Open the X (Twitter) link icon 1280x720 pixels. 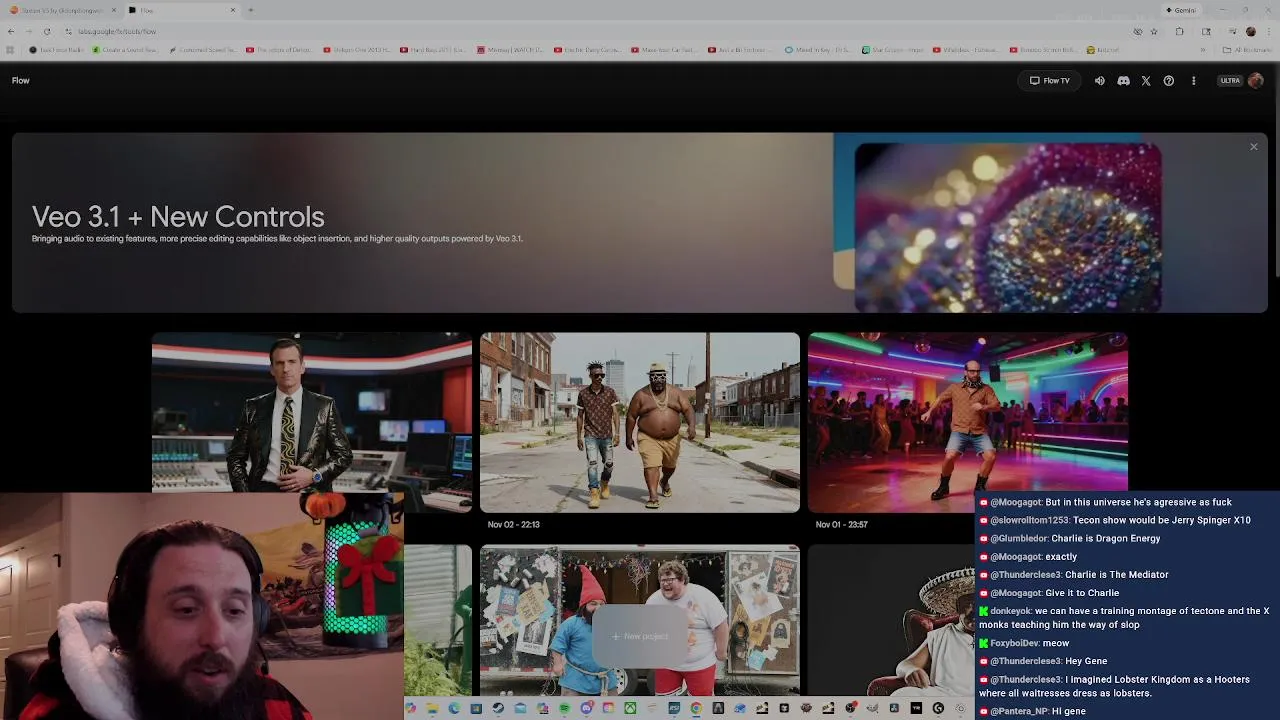[1146, 81]
